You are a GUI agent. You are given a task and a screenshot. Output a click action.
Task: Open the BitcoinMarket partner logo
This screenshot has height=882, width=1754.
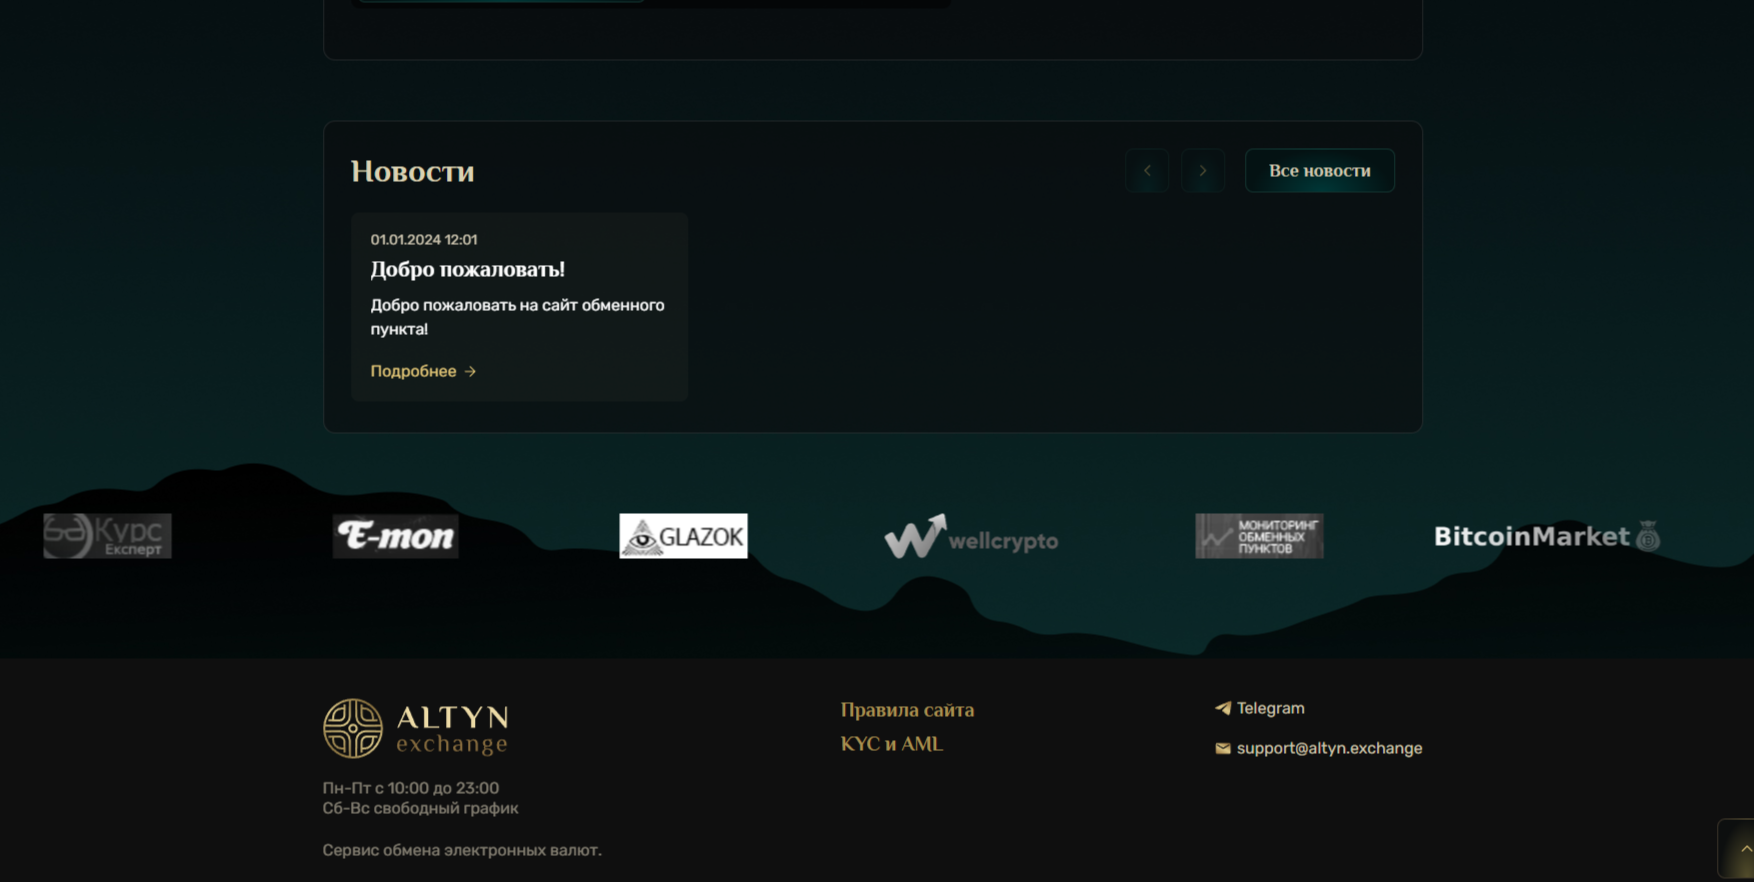[x=1547, y=536]
